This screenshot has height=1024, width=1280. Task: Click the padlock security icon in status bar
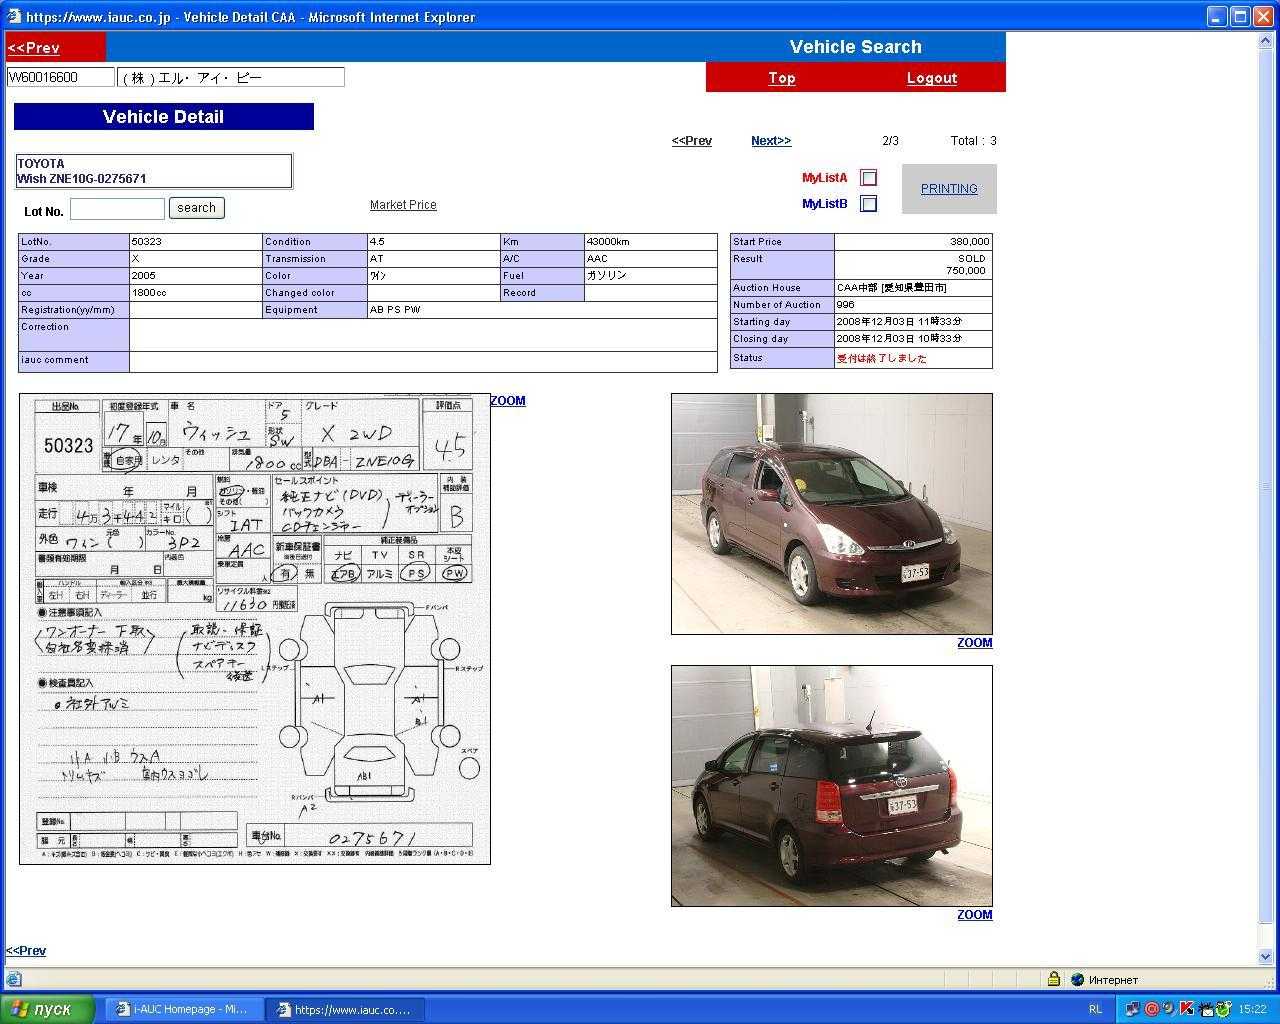click(x=1054, y=979)
